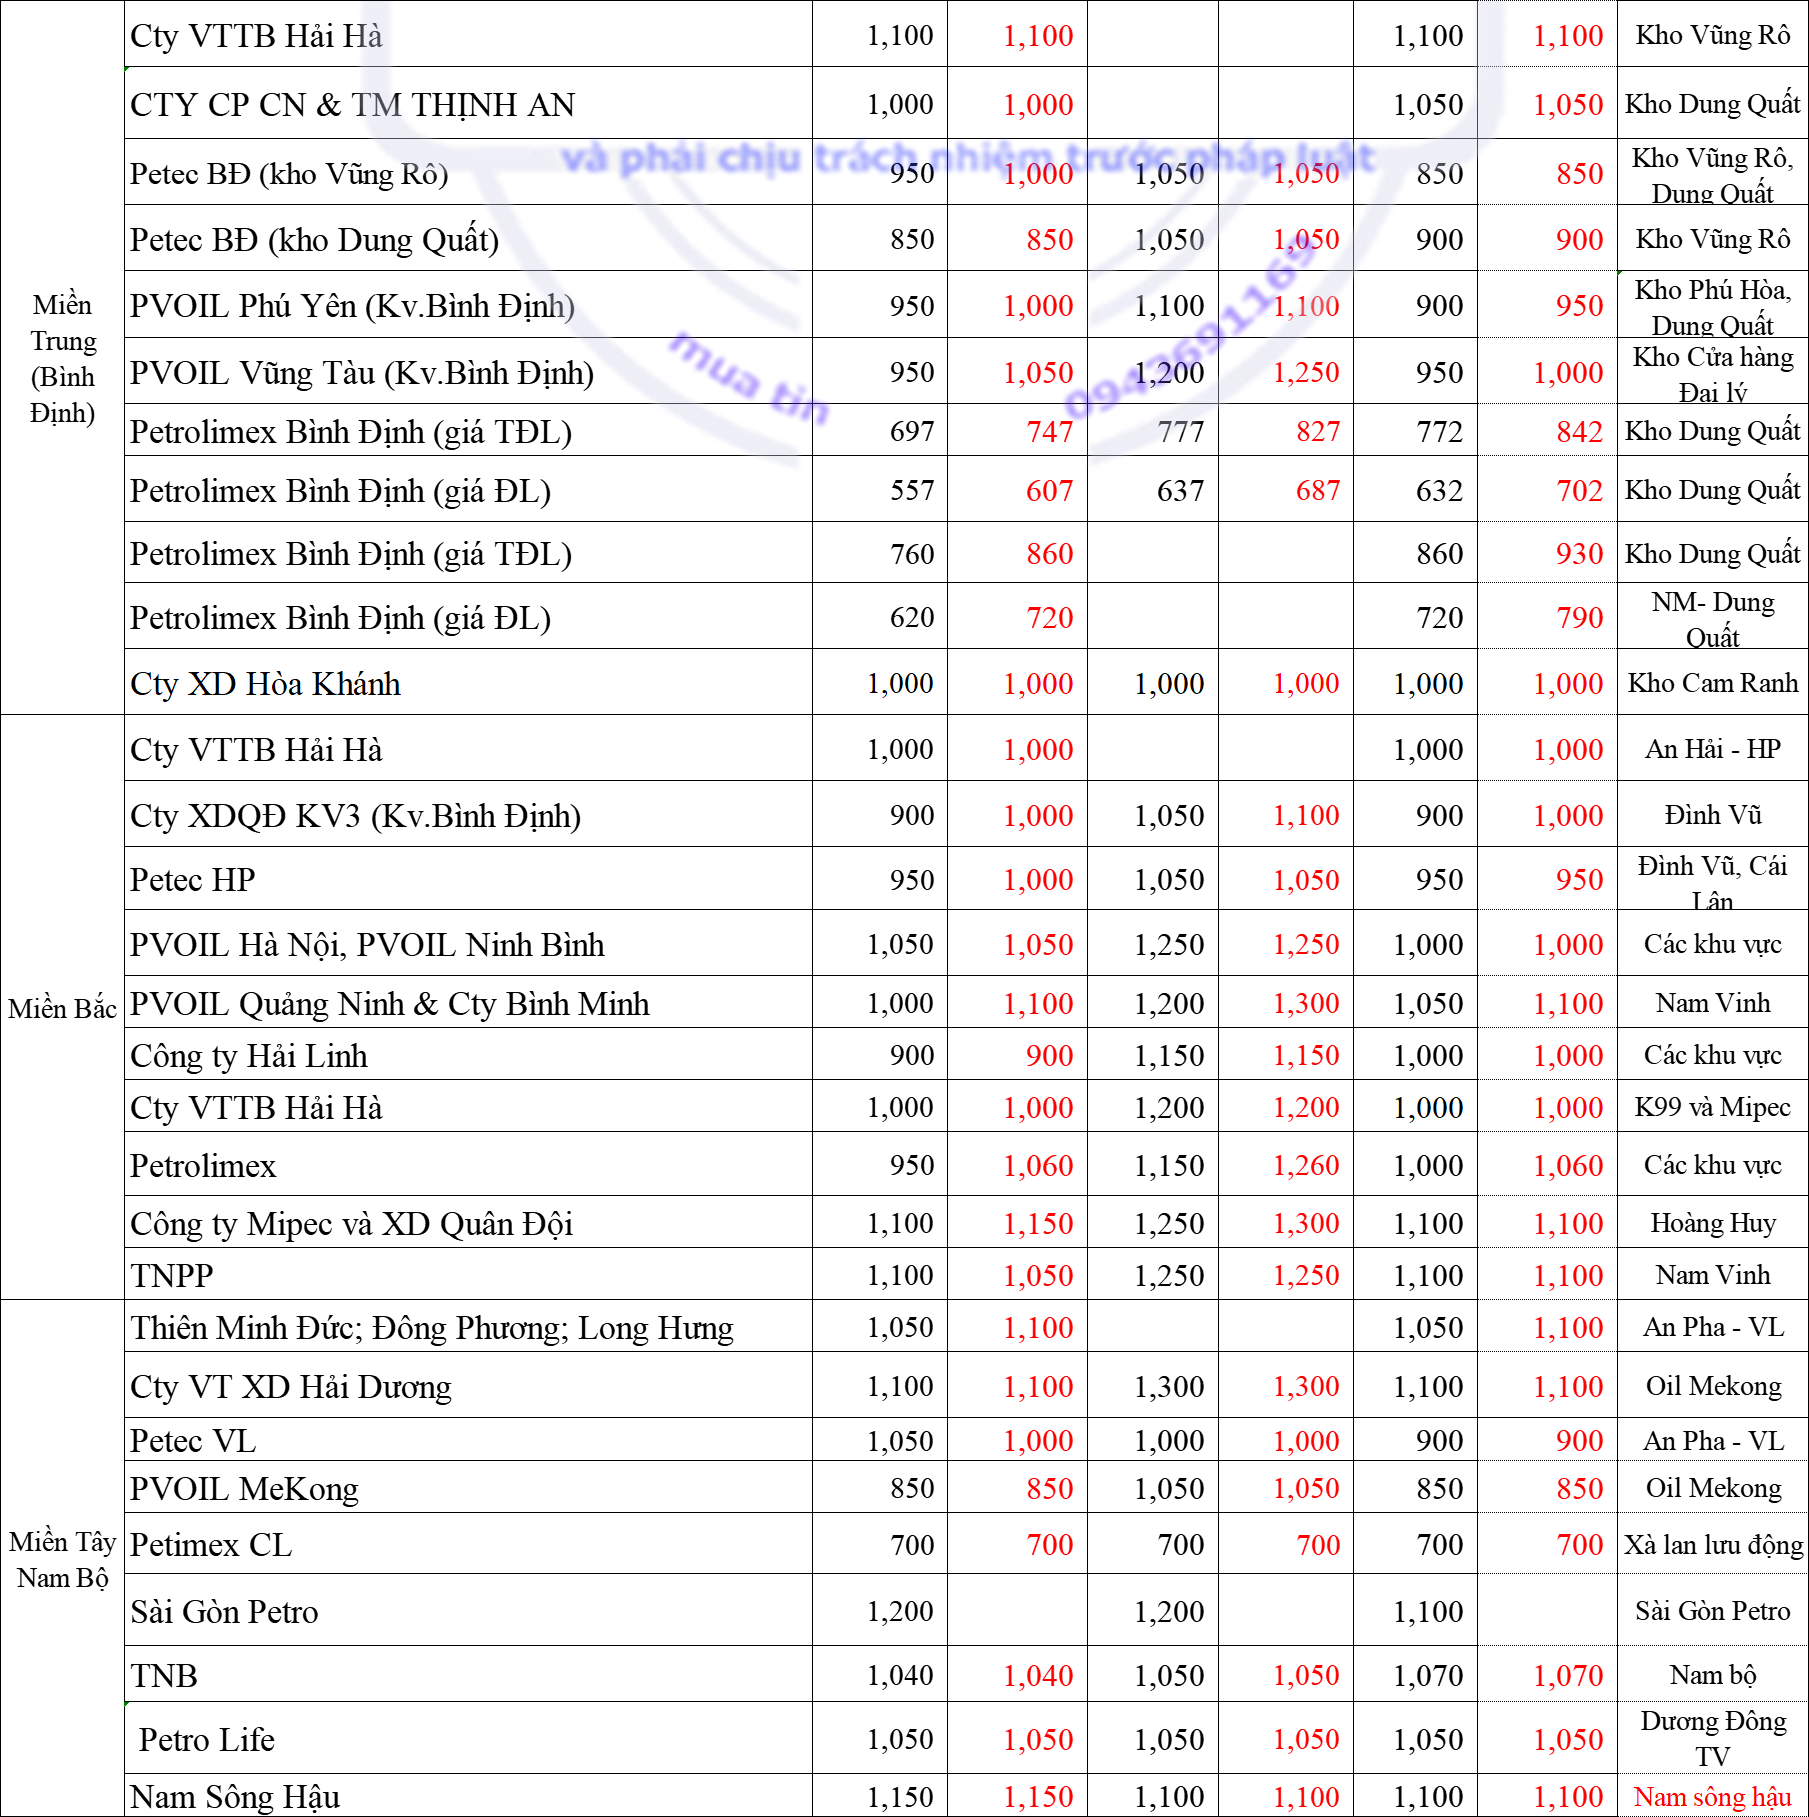Click the value 697 in Petrolimex row
This screenshot has height=1817, width=1809.
tap(911, 432)
